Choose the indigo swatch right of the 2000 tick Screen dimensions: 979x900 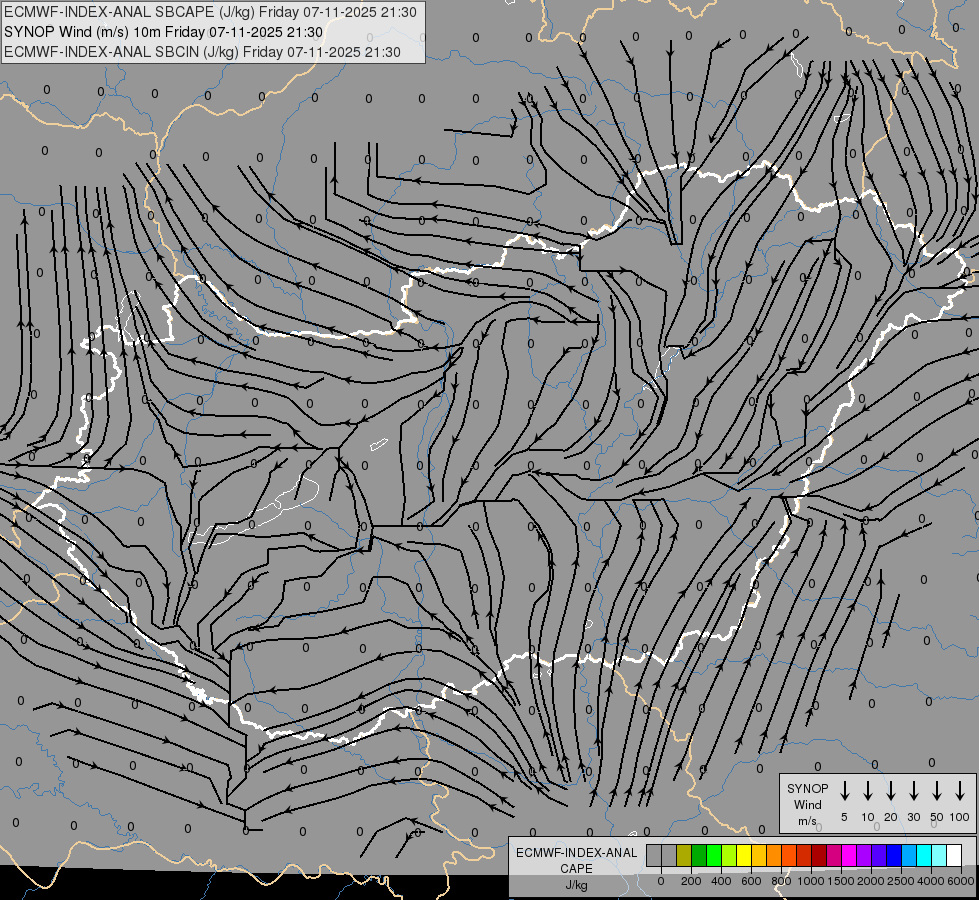tap(879, 855)
